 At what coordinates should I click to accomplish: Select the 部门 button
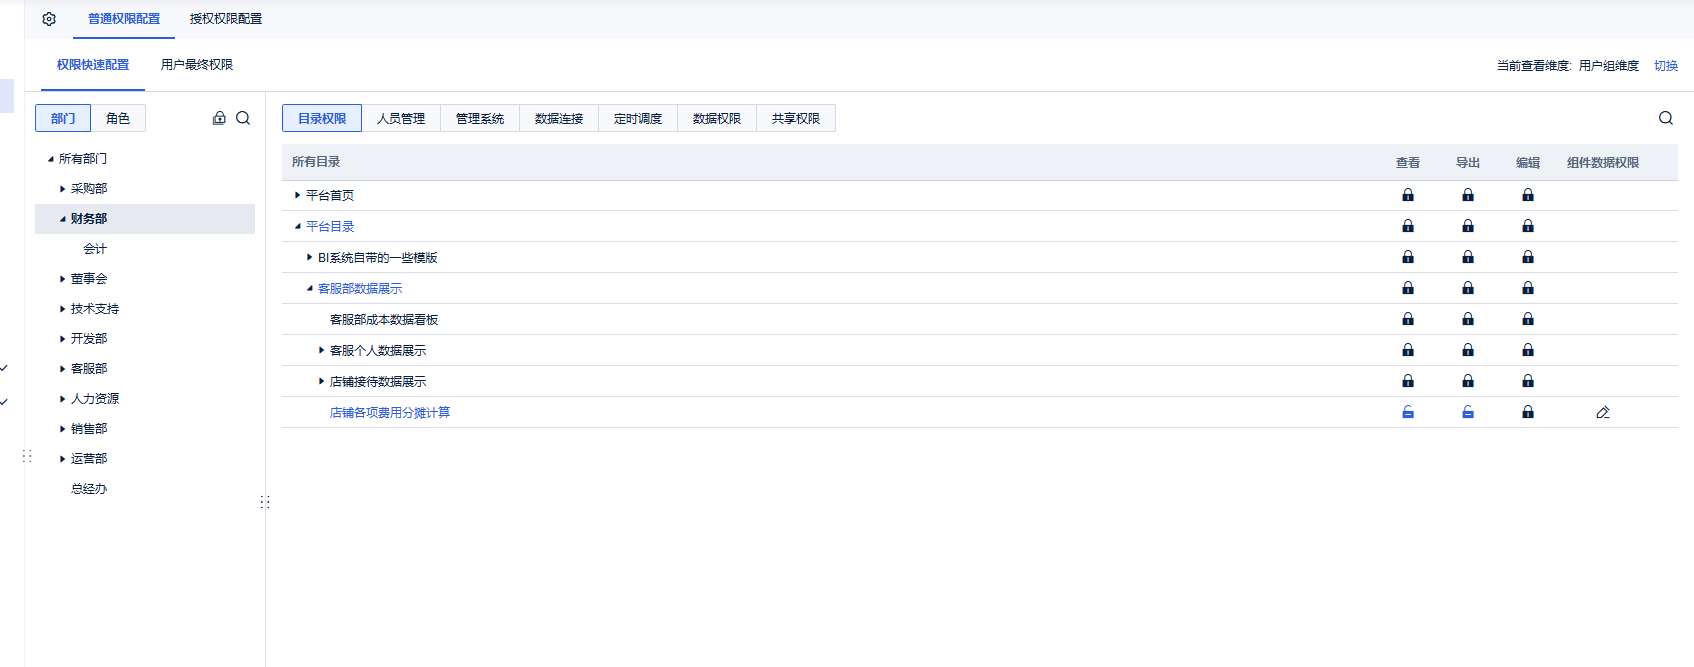click(x=63, y=118)
